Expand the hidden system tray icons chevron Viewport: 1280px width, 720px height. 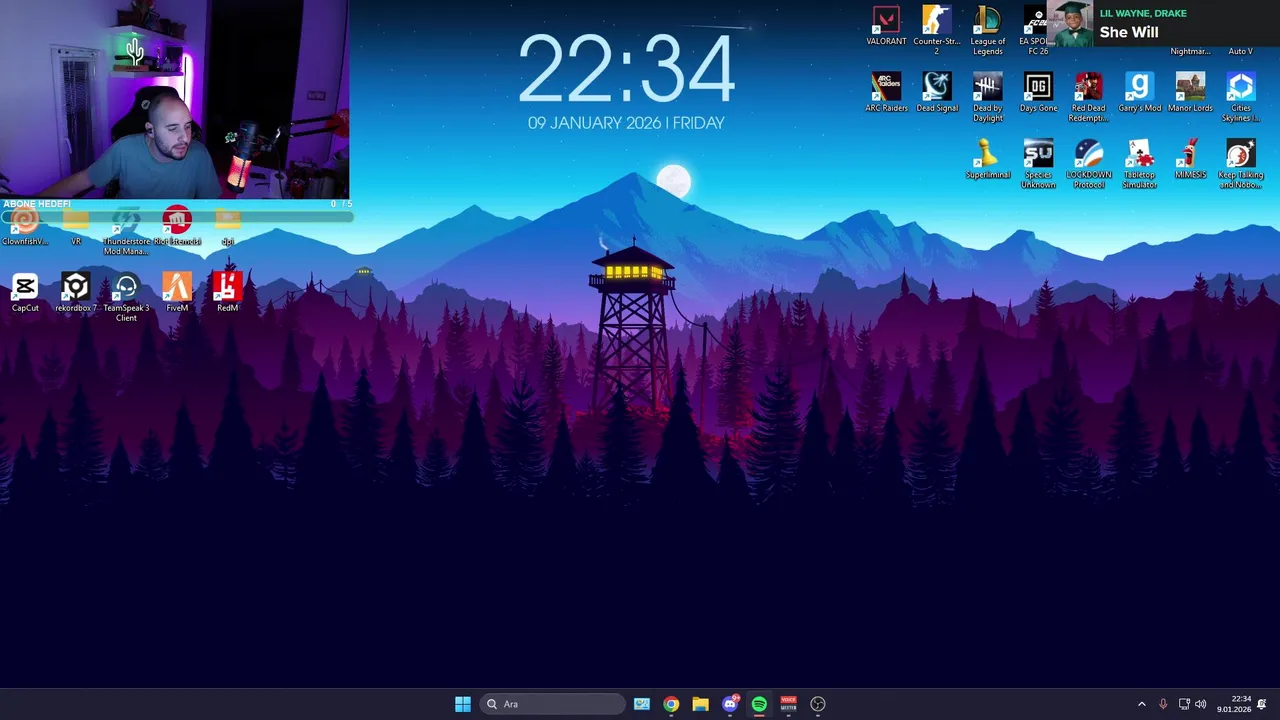pyautogui.click(x=1141, y=704)
